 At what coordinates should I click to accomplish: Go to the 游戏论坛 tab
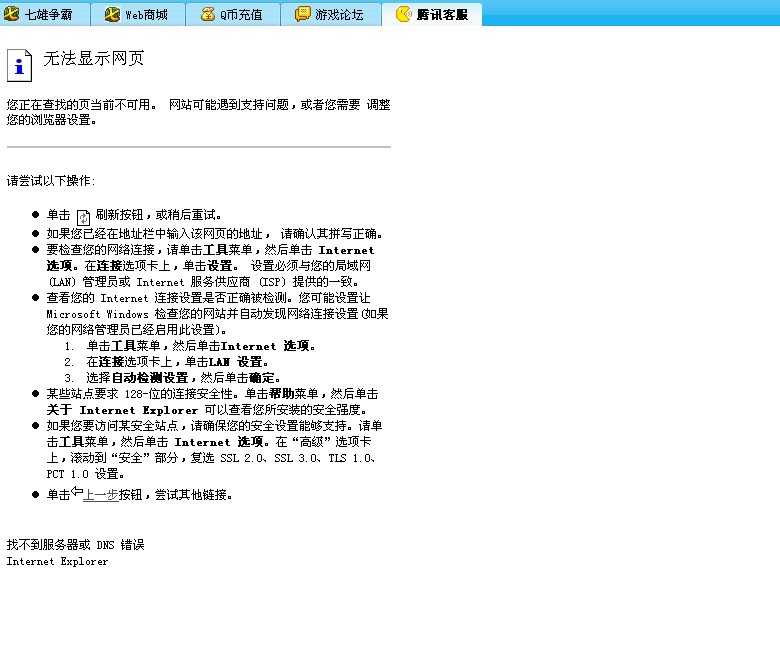point(331,14)
